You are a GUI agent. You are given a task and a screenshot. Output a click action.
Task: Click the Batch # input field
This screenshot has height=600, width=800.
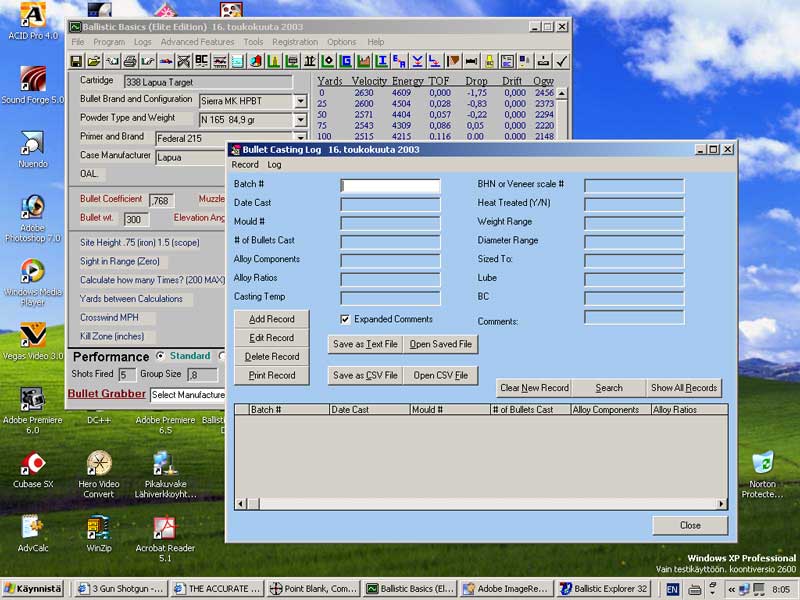pos(390,185)
